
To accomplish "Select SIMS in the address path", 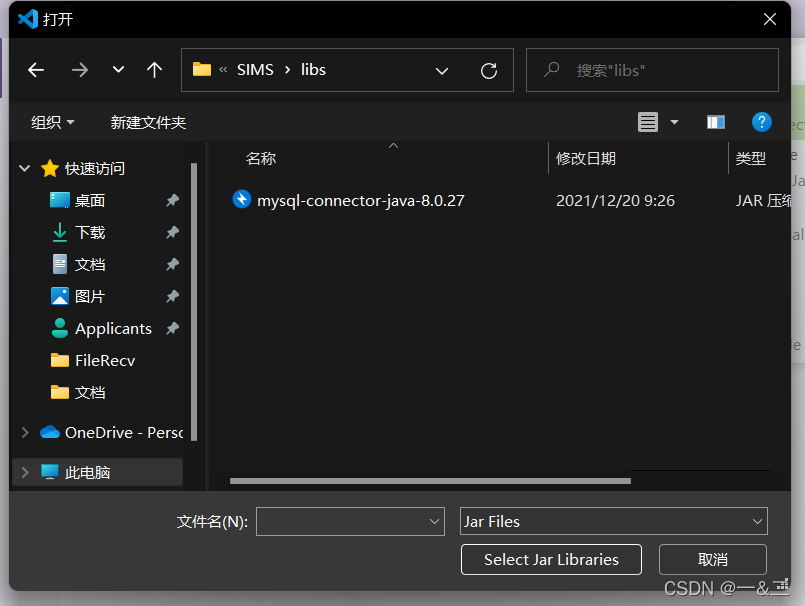I will click(255, 70).
